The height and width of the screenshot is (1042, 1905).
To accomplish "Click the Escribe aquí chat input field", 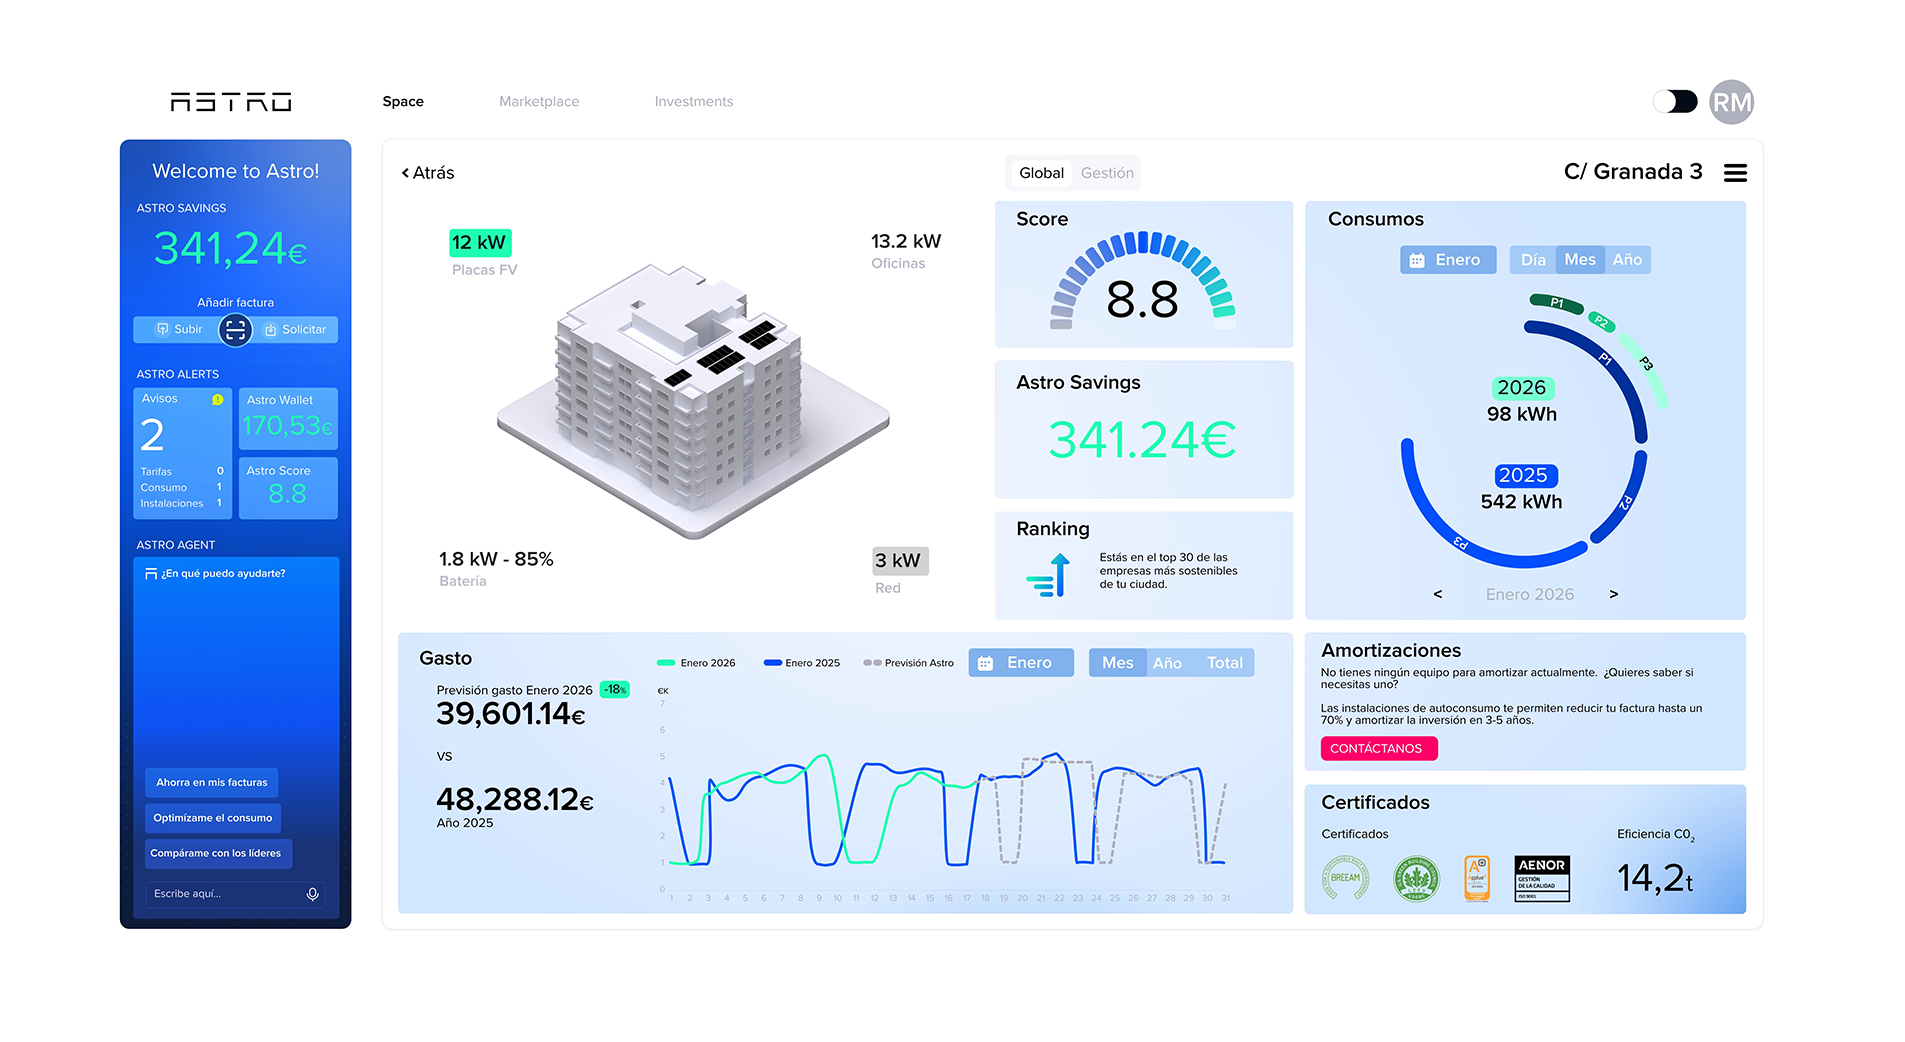I will pos(225,894).
